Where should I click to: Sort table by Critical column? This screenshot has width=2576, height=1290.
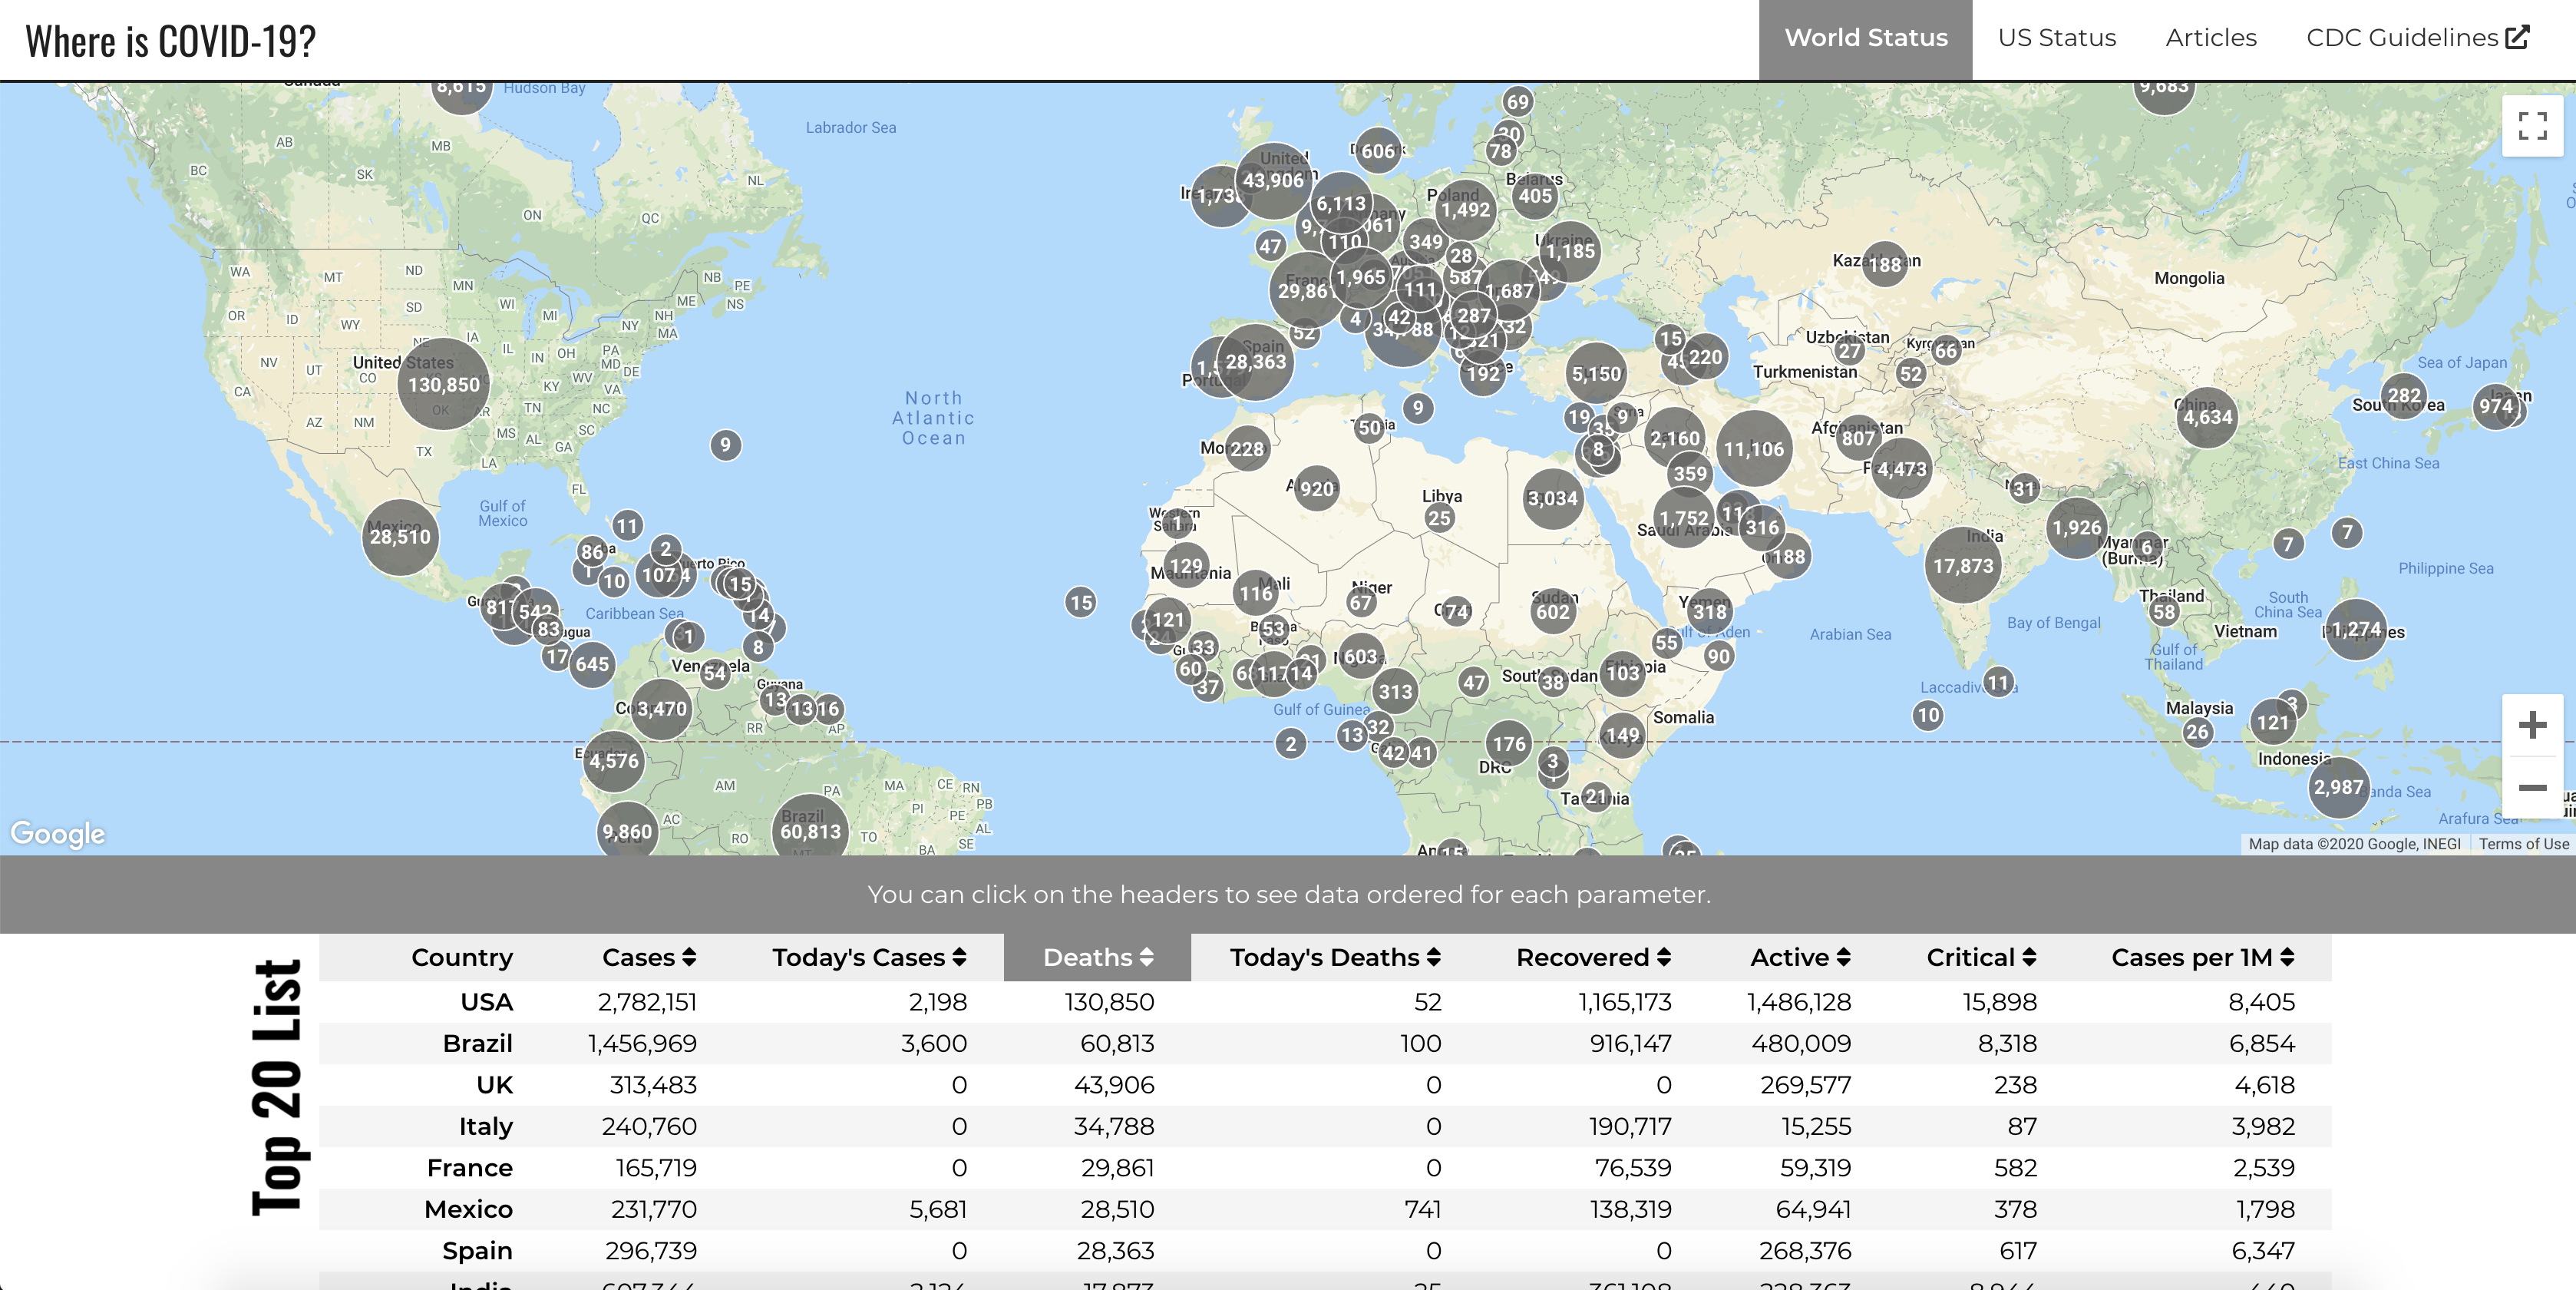pos(1980,958)
